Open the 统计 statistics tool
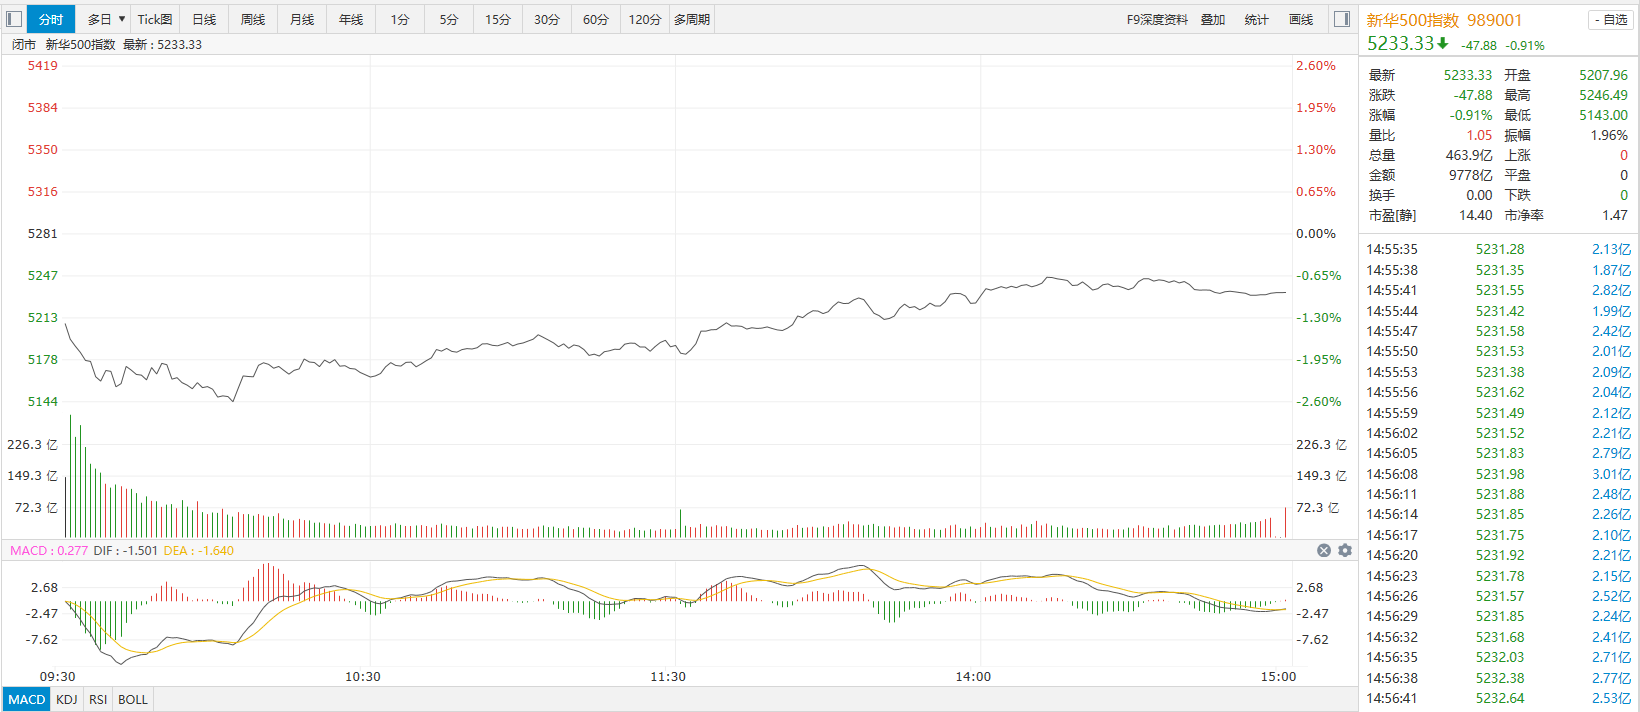 tap(1257, 19)
